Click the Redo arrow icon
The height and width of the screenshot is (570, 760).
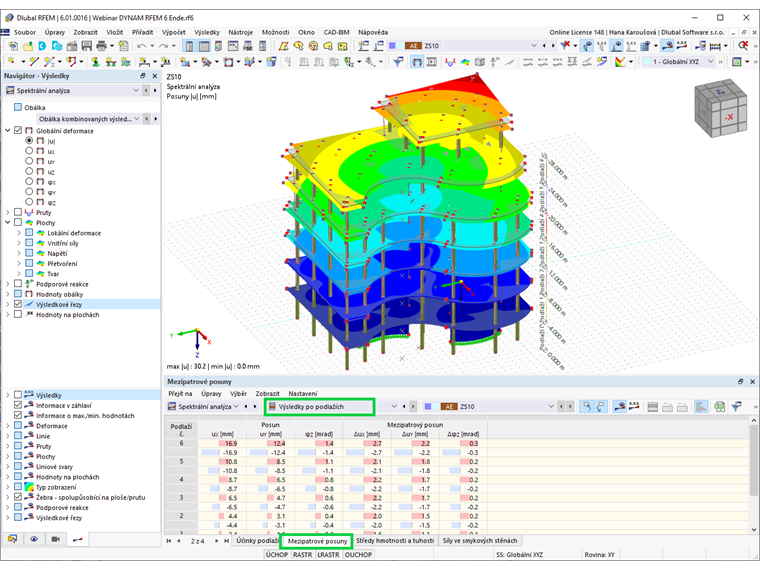click(x=164, y=46)
